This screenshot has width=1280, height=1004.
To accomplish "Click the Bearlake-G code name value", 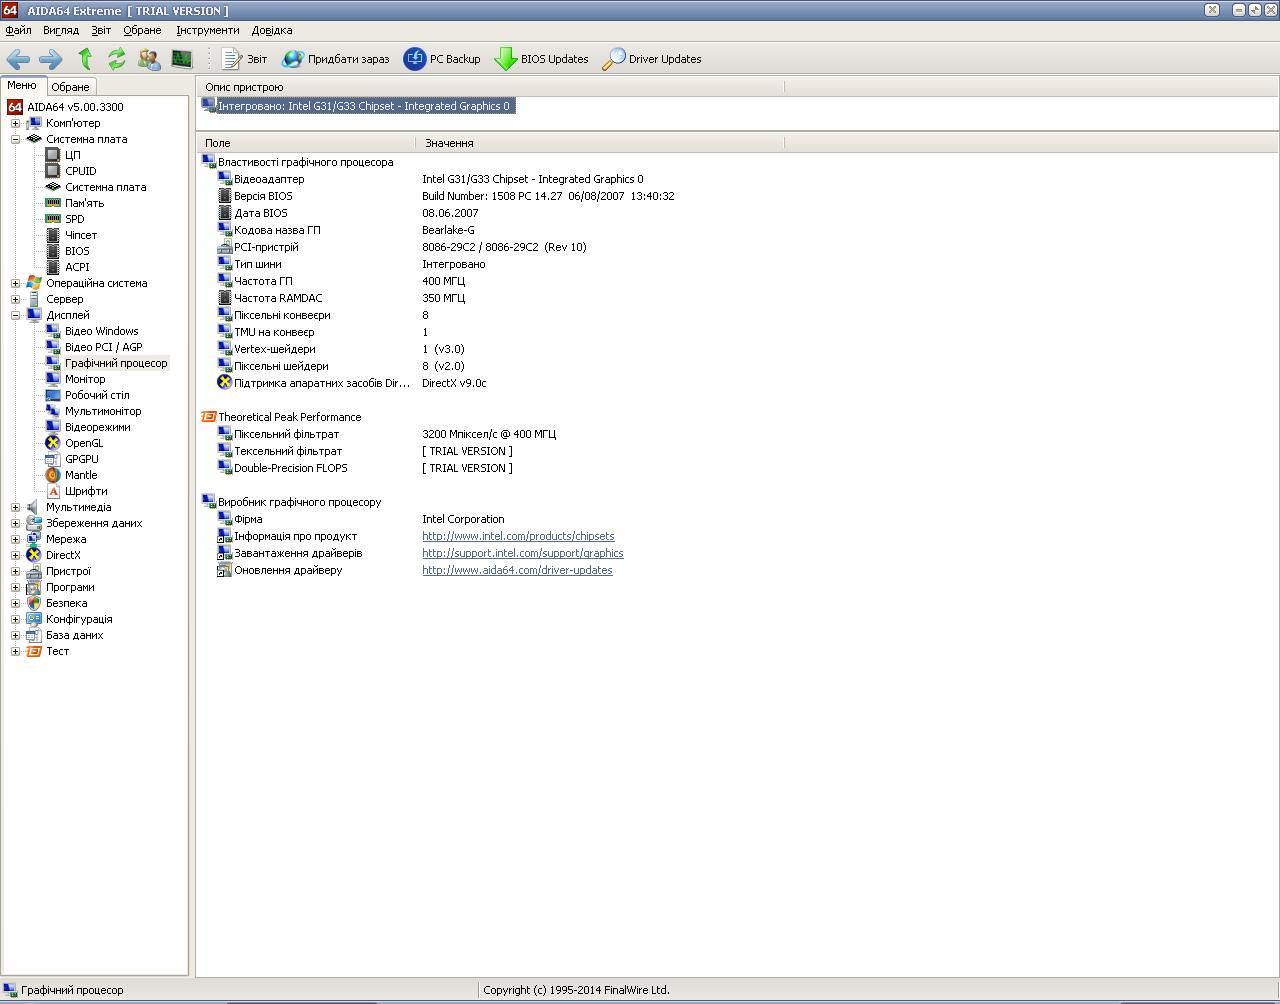I will tap(448, 230).
